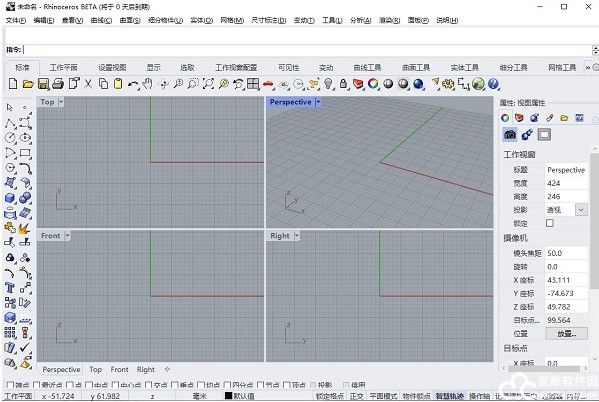Select the Pan hand tool
Viewport: 599px width, 402px height.
point(147,84)
